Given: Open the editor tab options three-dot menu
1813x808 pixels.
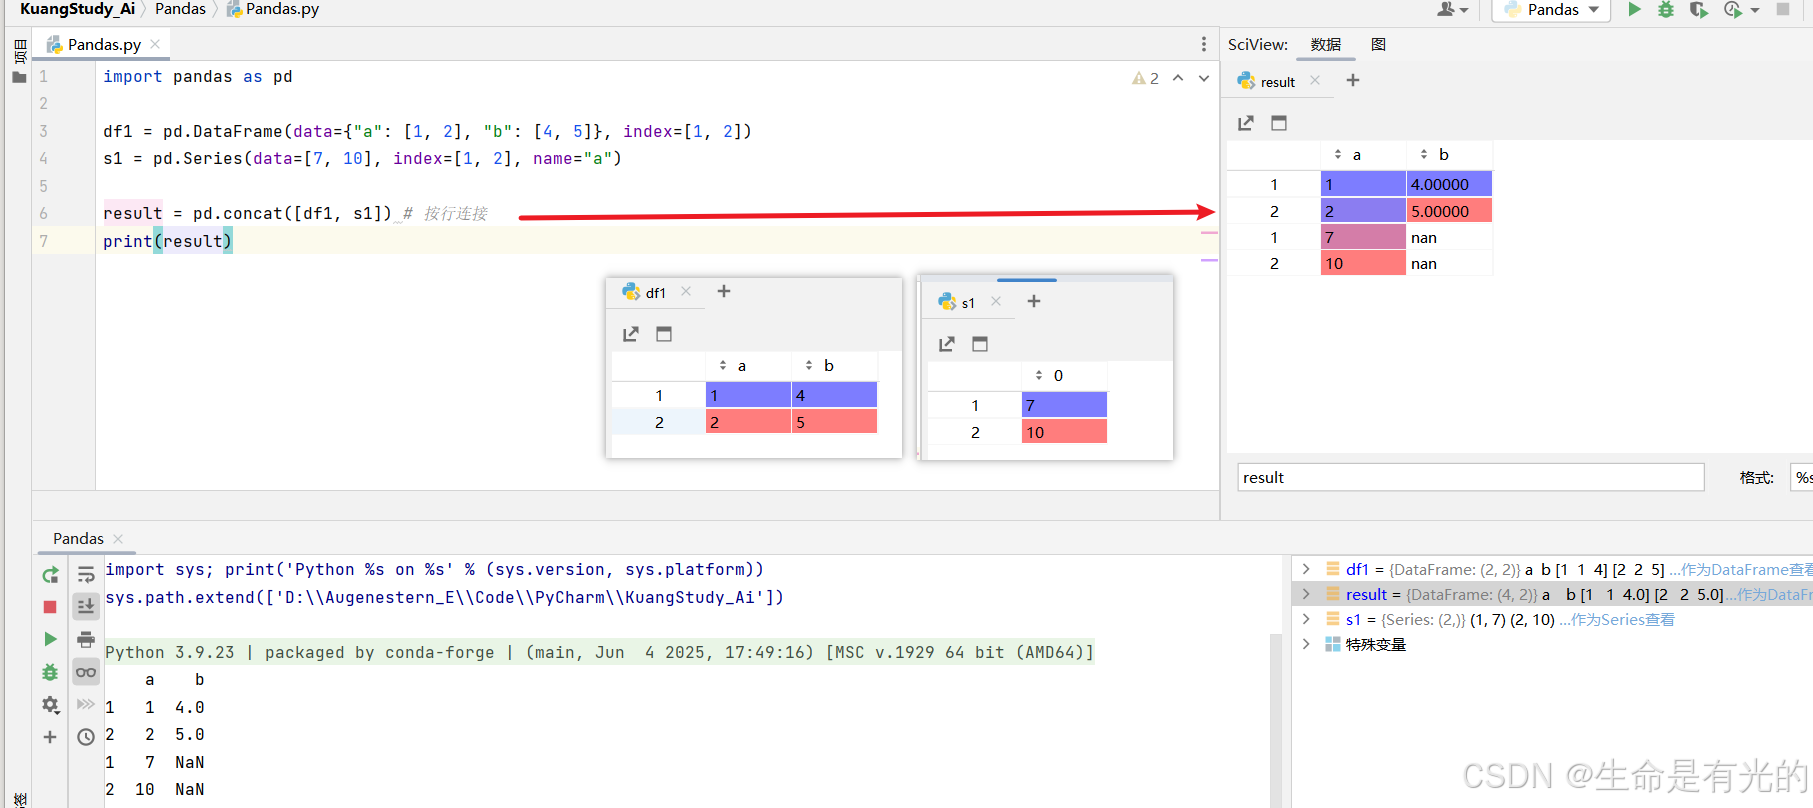Looking at the screenshot, I should (1203, 44).
